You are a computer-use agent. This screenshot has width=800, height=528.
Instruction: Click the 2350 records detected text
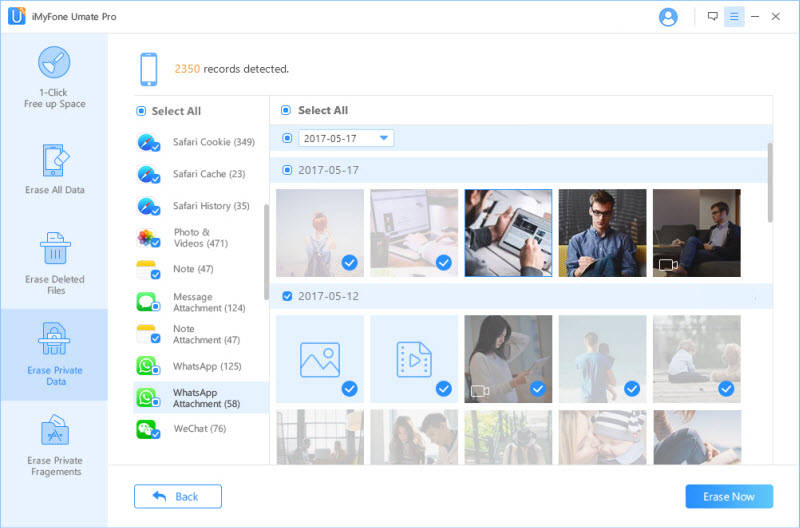232,69
